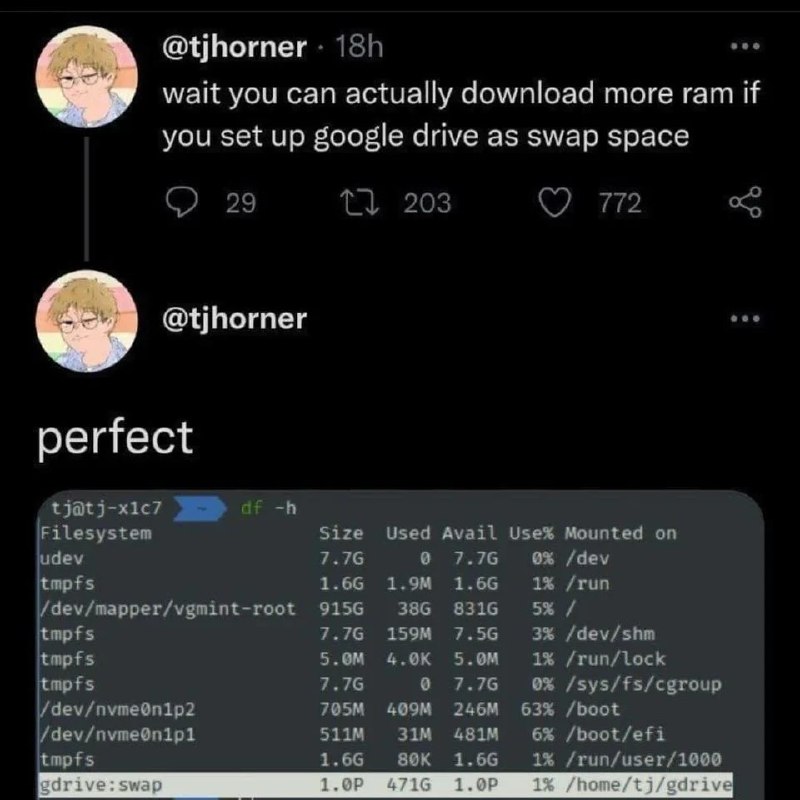Open the terminal screenshot image
This screenshot has height=800, width=800.
pos(400,645)
